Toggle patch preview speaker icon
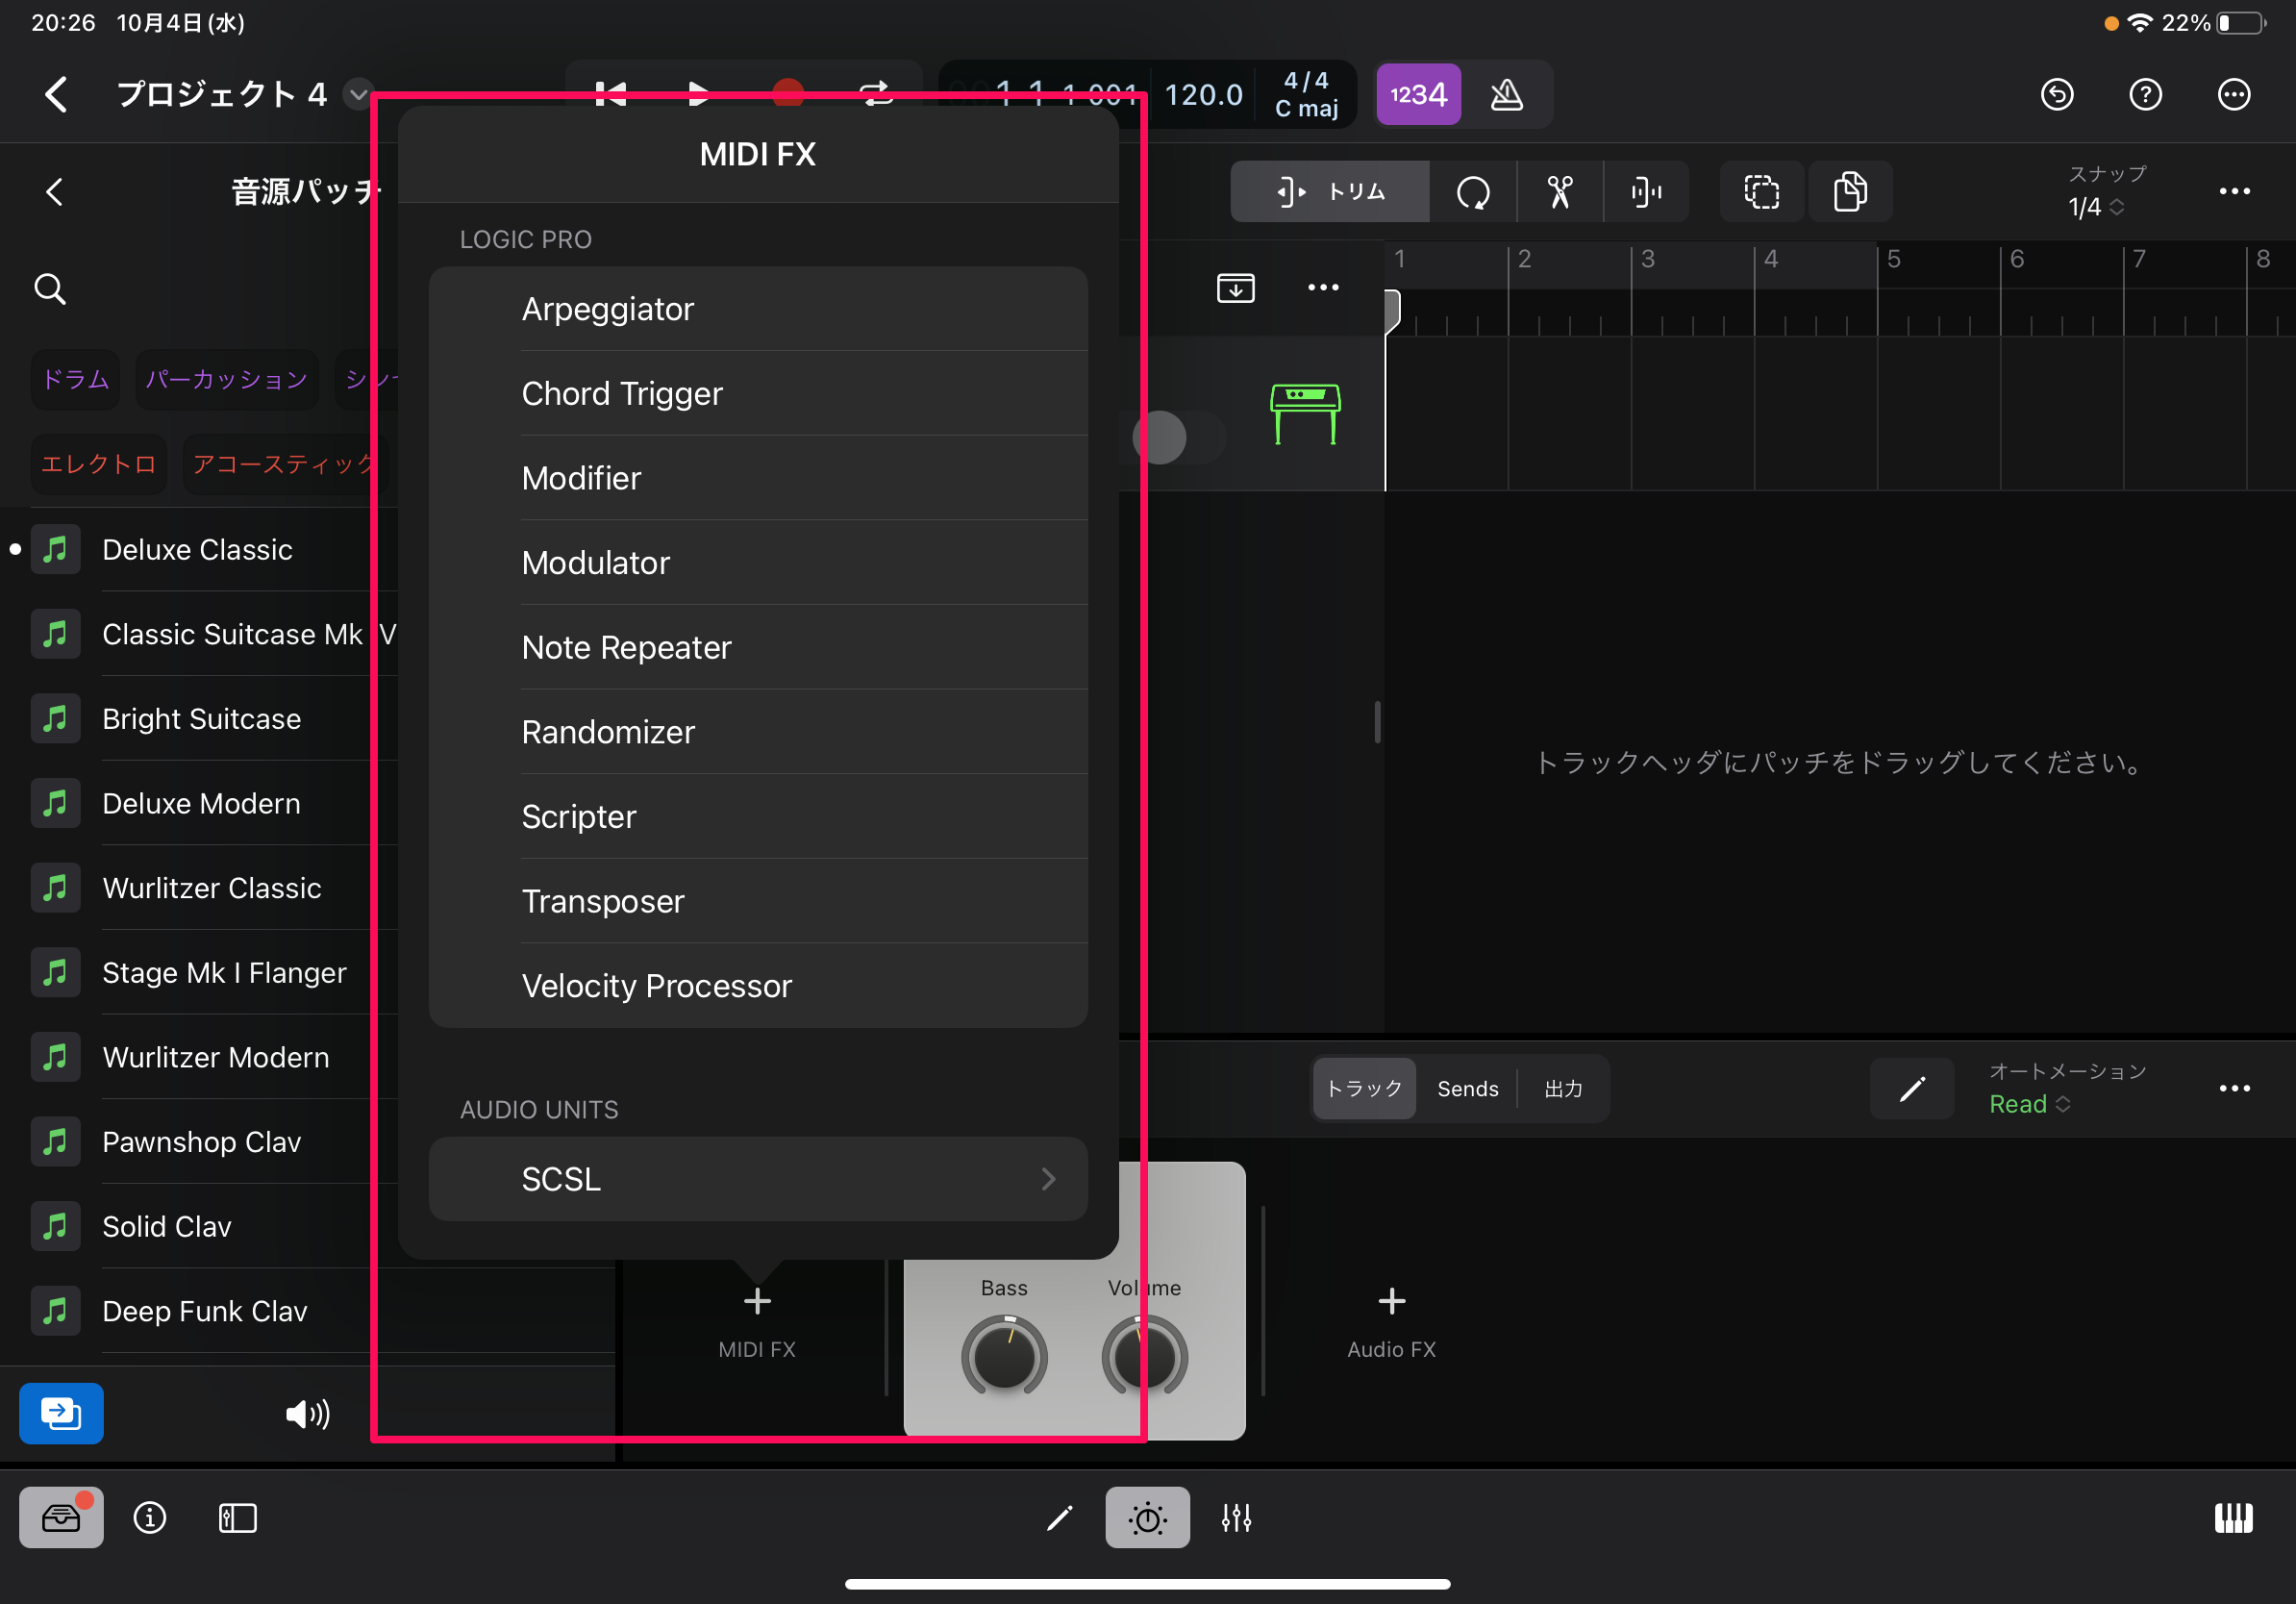The height and width of the screenshot is (1604, 2296). tap(307, 1413)
